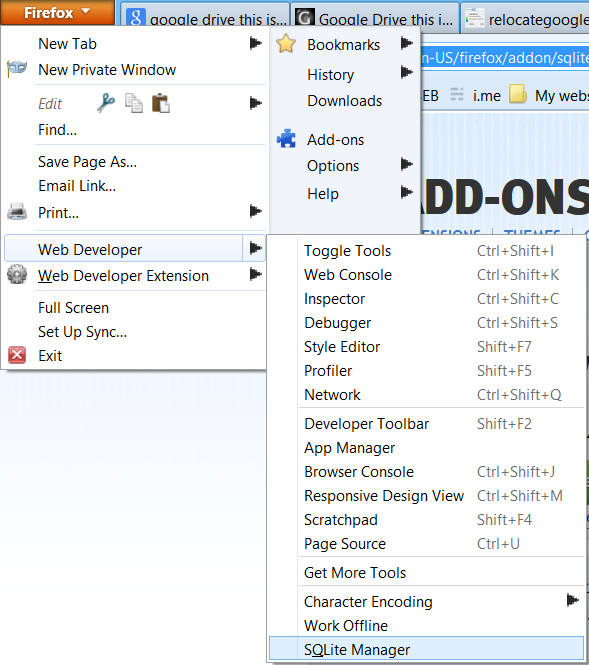589x665 pixels.
Task: Click the printer icon beside Print
Action: pyautogui.click(x=17, y=212)
